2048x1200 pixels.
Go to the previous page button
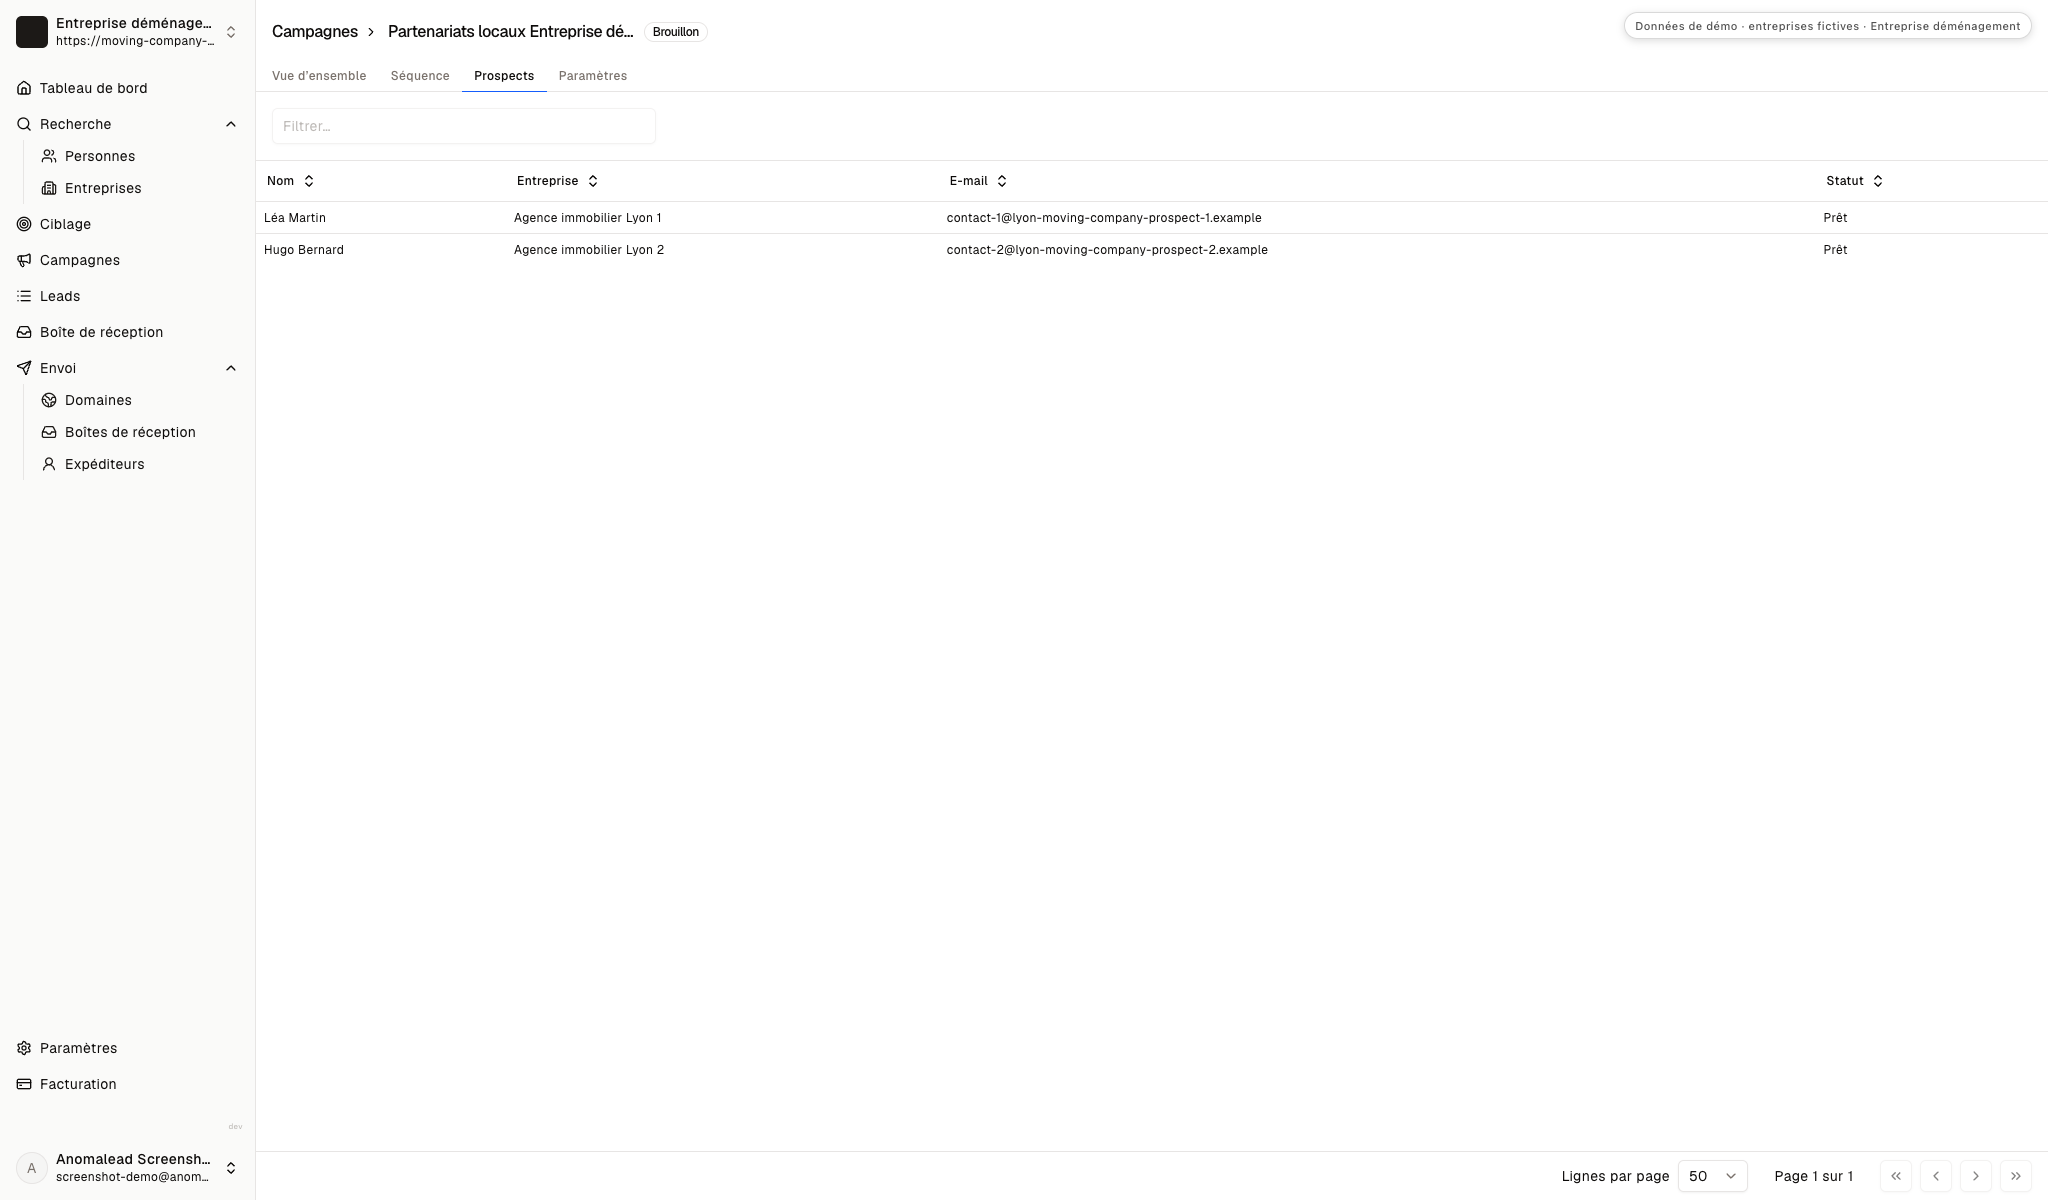[x=1936, y=1176]
